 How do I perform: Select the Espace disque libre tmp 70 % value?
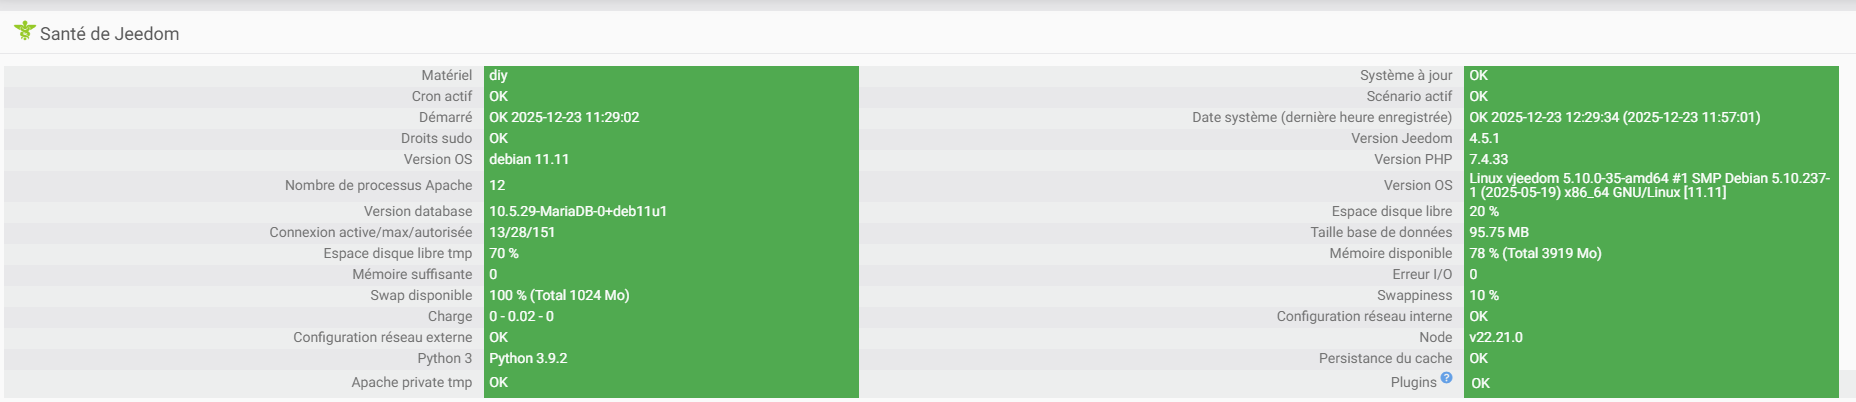tap(504, 253)
